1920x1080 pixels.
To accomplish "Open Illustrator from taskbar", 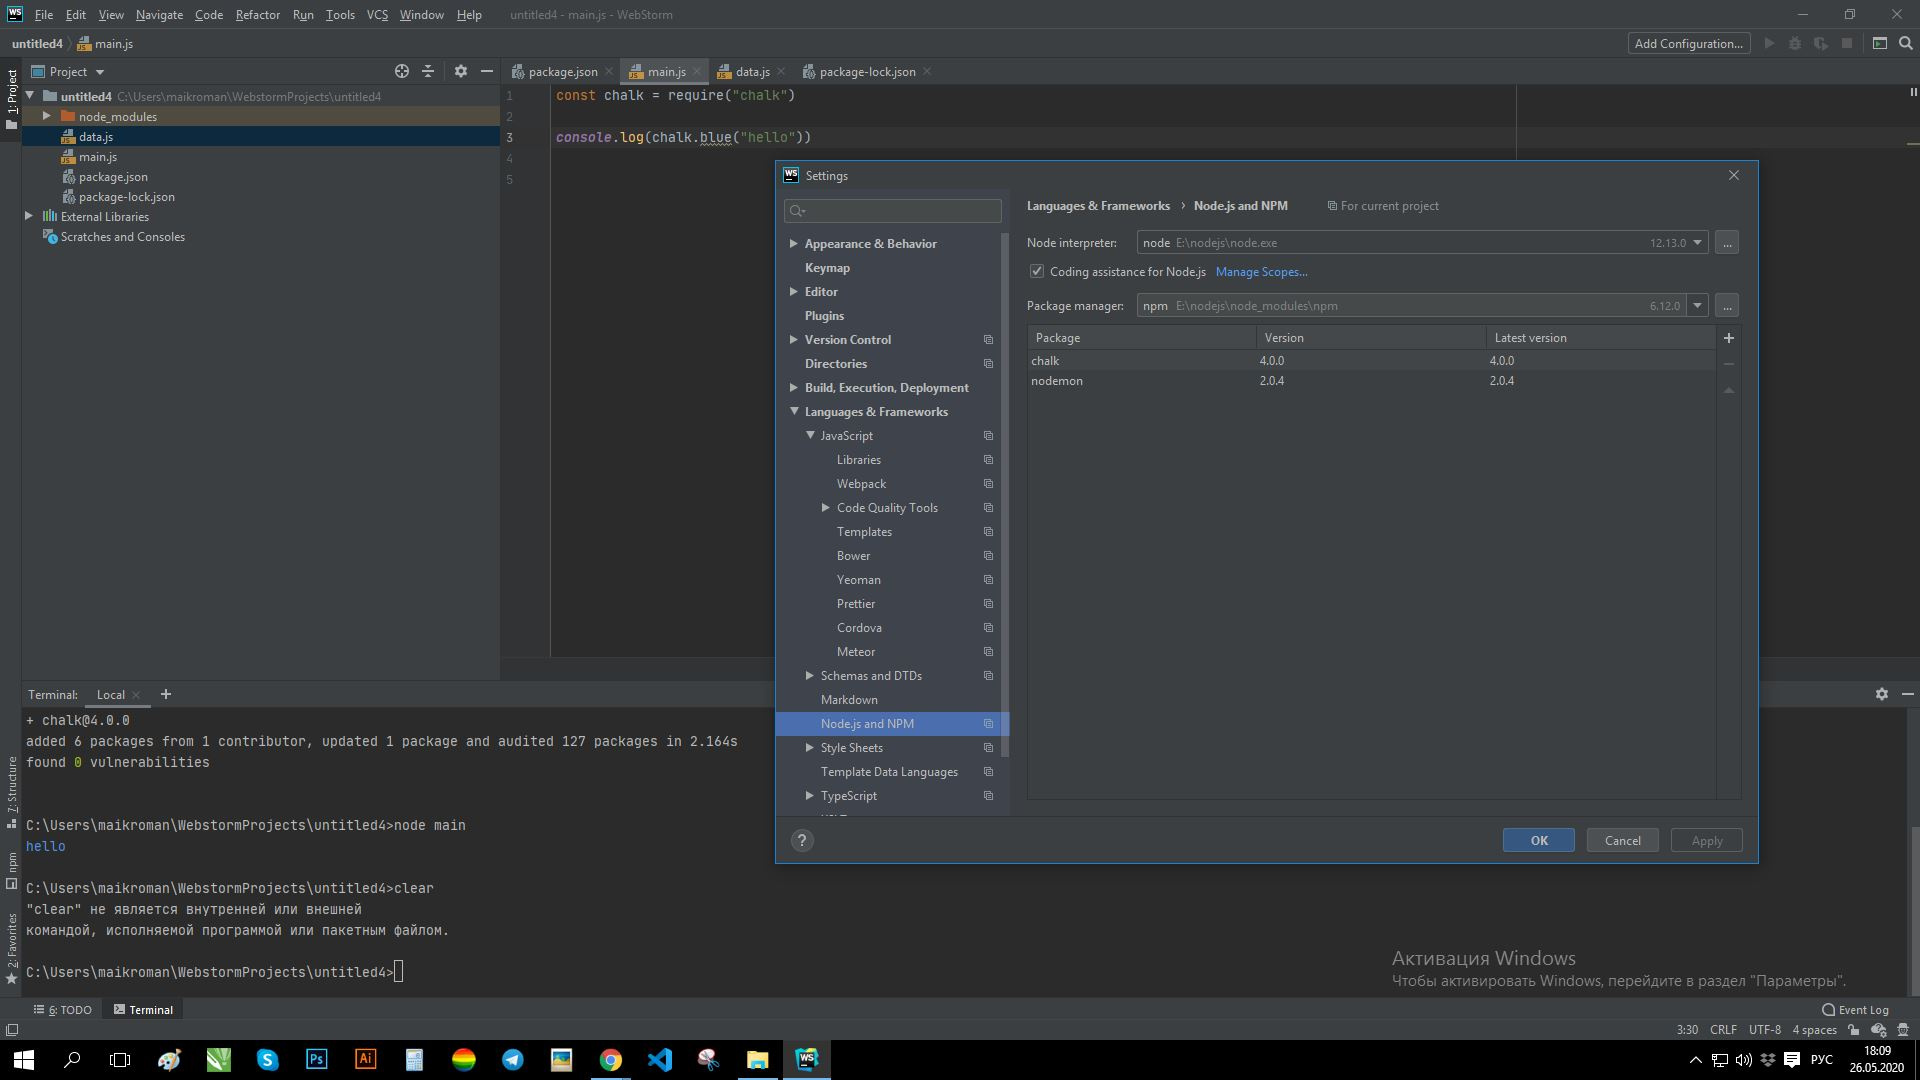I will (x=365, y=1059).
